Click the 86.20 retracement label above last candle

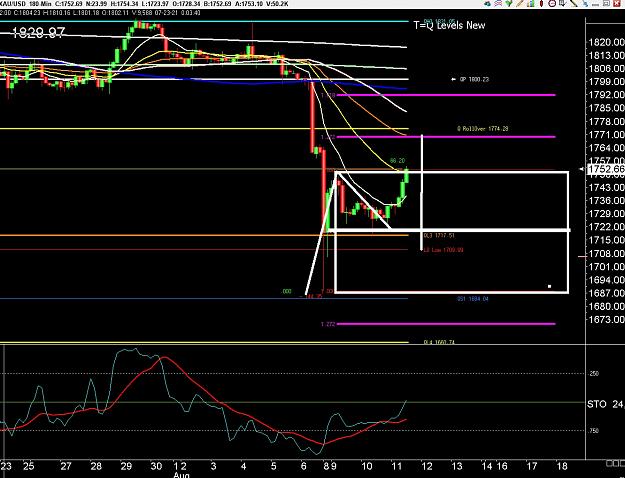click(397, 161)
